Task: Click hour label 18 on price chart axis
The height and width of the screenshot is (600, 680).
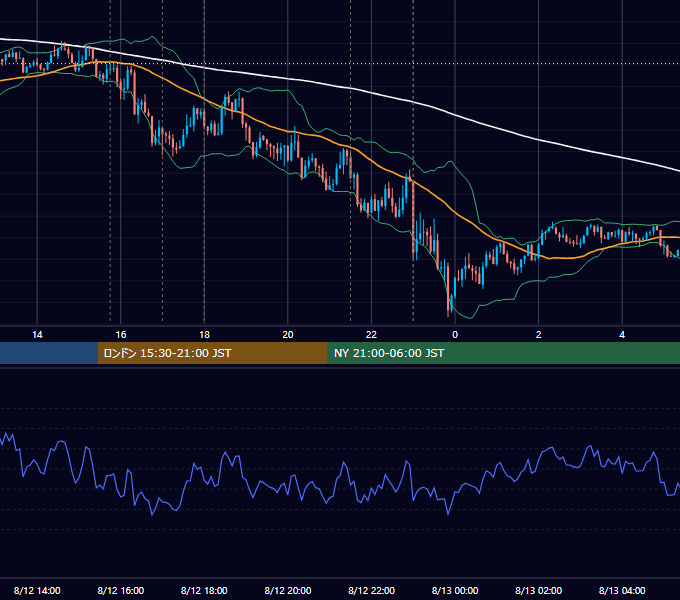Action: [x=204, y=335]
